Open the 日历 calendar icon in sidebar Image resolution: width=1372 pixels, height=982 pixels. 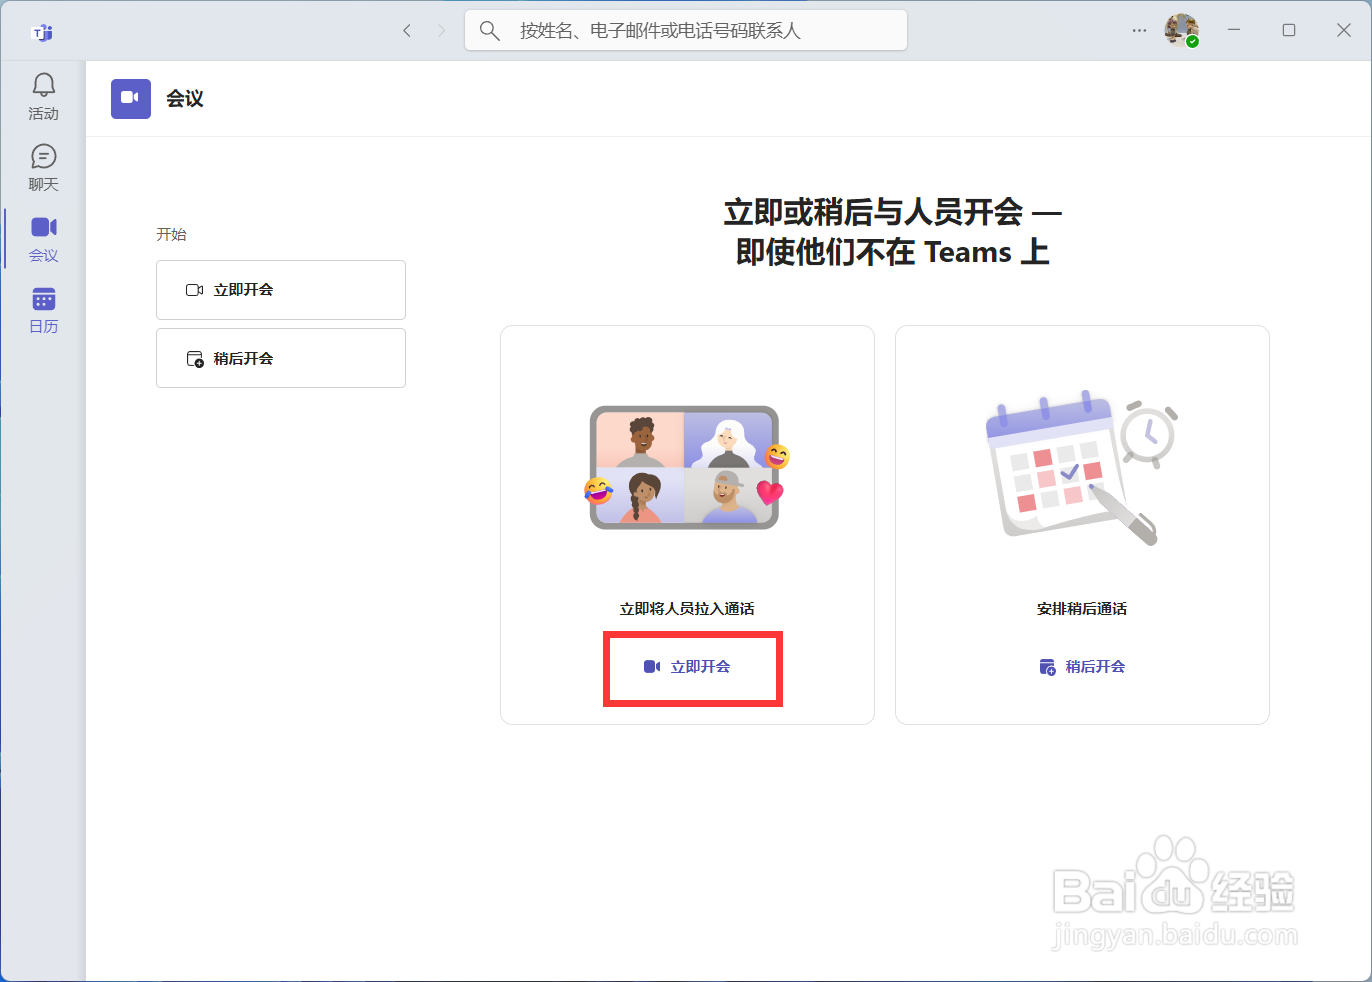coord(43,308)
